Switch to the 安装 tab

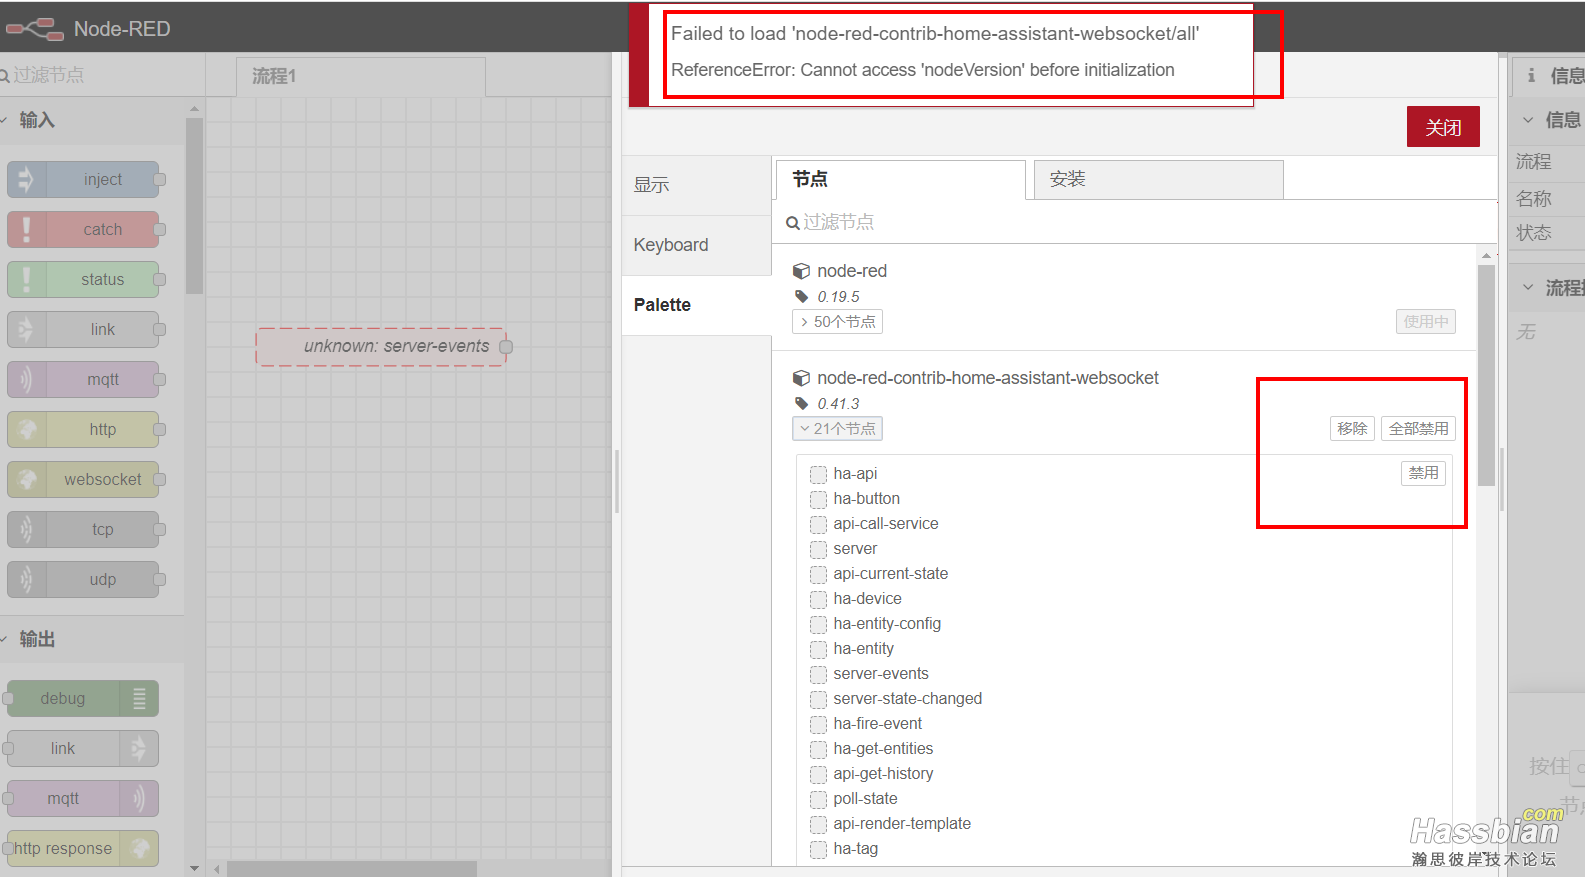pyautogui.click(x=1158, y=180)
